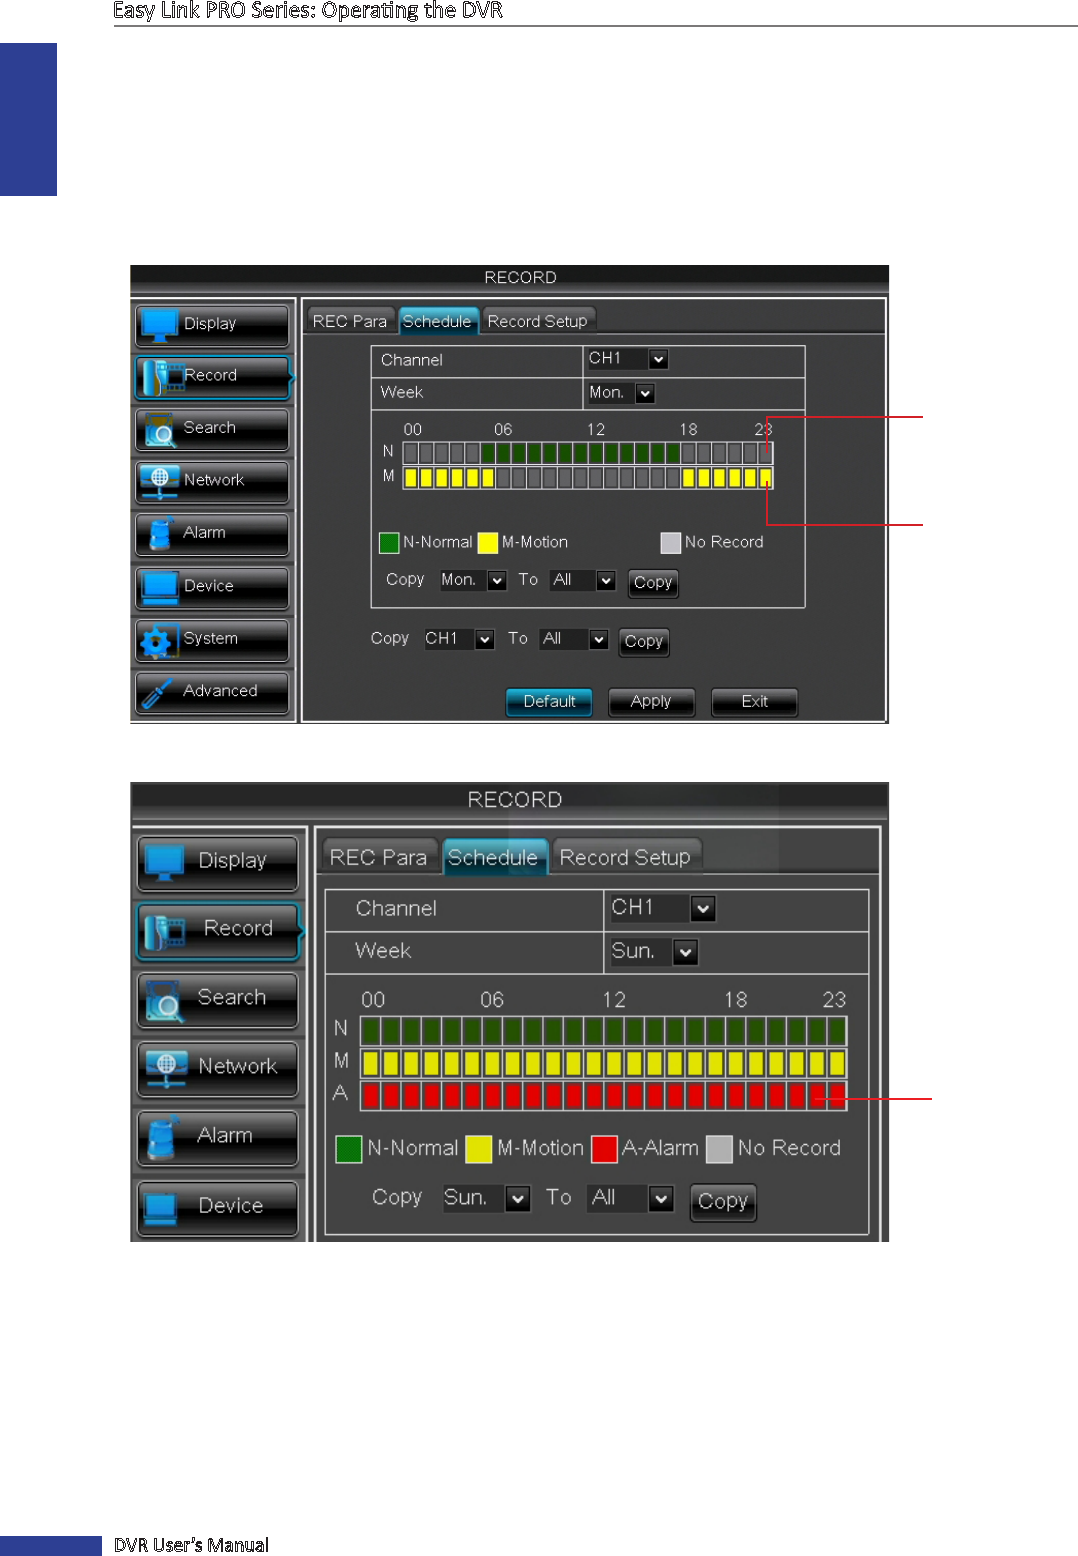This screenshot has width=1078, height=1556.
Task: Click Network globe icon in lower RECORD window
Action: 166,1069
